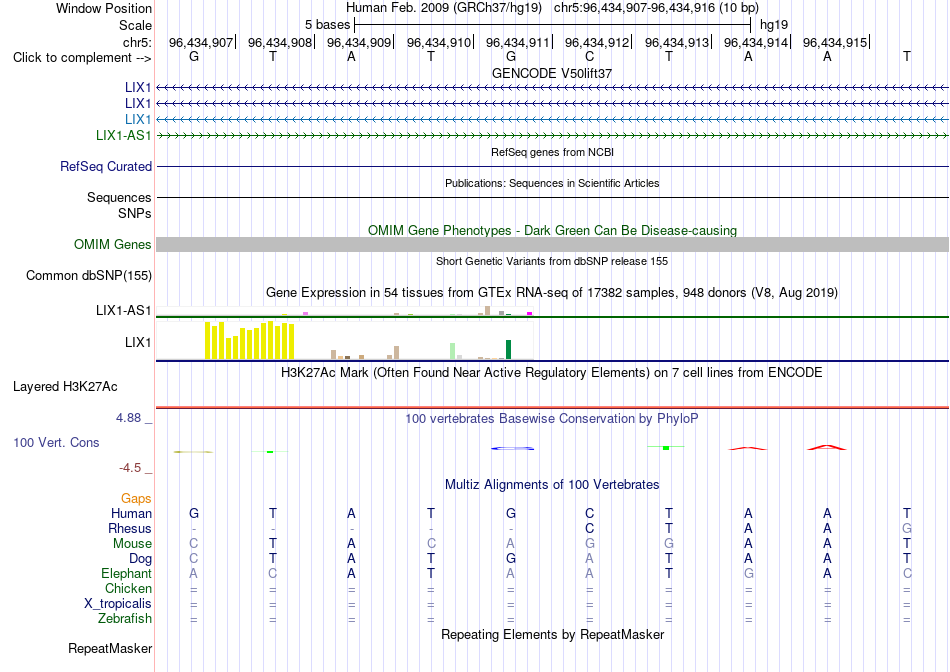Image resolution: width=950 pixels, height=672 pixels.
Task: Select the Dog species label
Action: pos(141,558)
